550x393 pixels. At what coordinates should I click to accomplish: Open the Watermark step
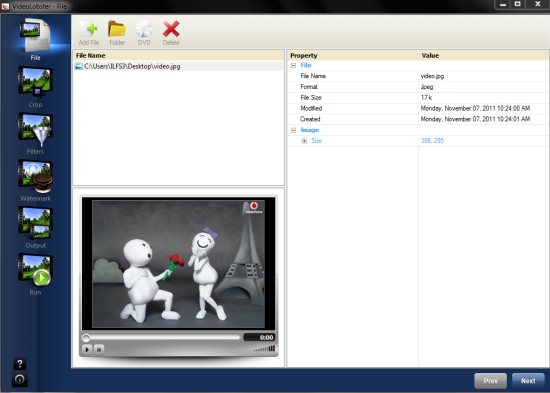(x=35, y=180)
